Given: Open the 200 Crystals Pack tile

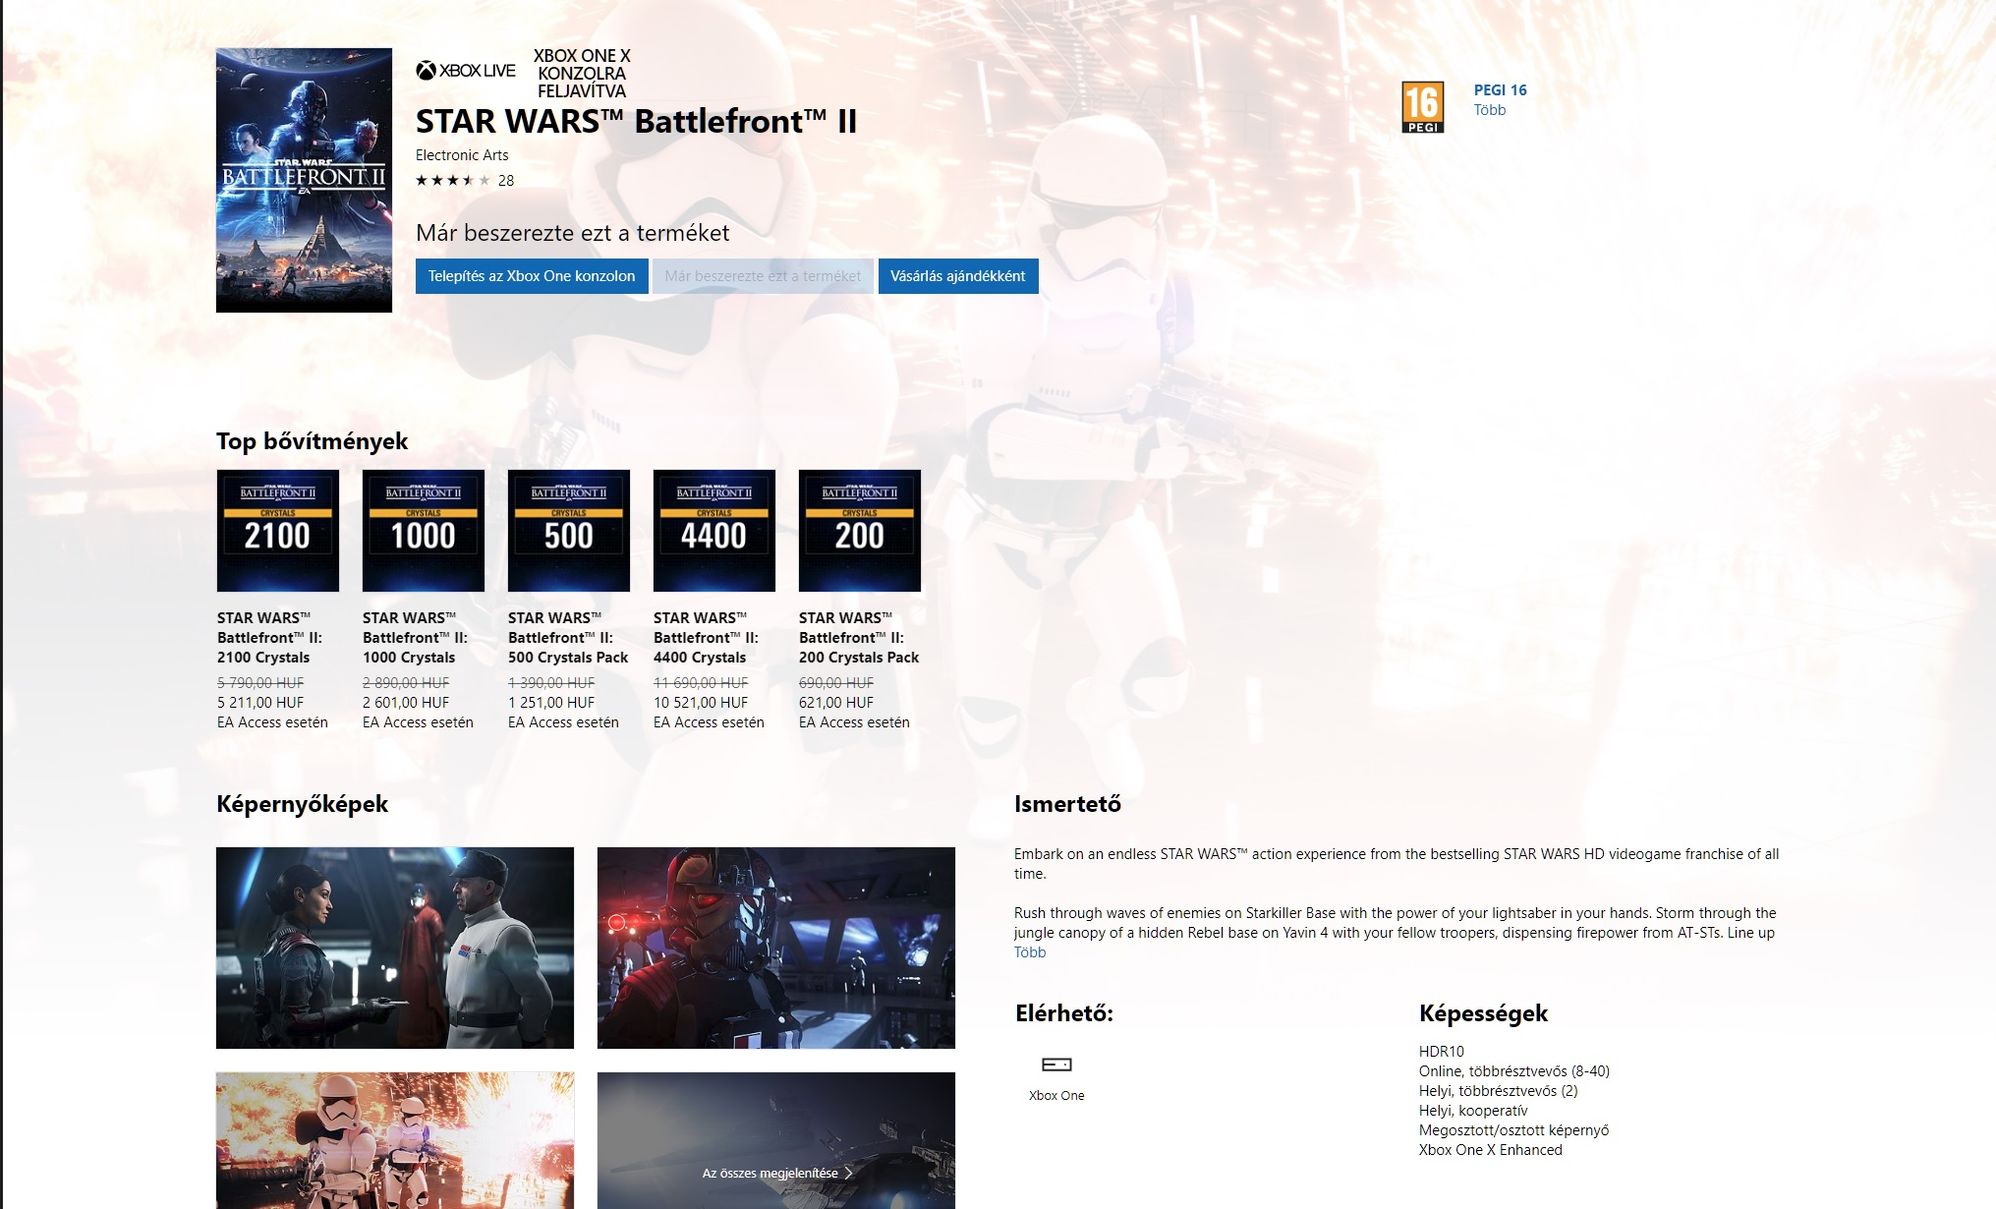Looking at the screenshot, I should (x=859, y=531).
